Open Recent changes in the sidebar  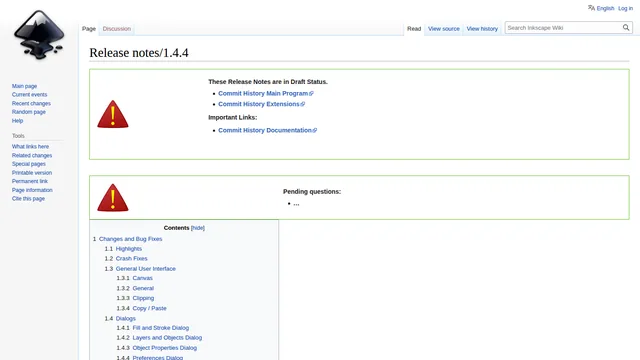click(x=31, y=104)
